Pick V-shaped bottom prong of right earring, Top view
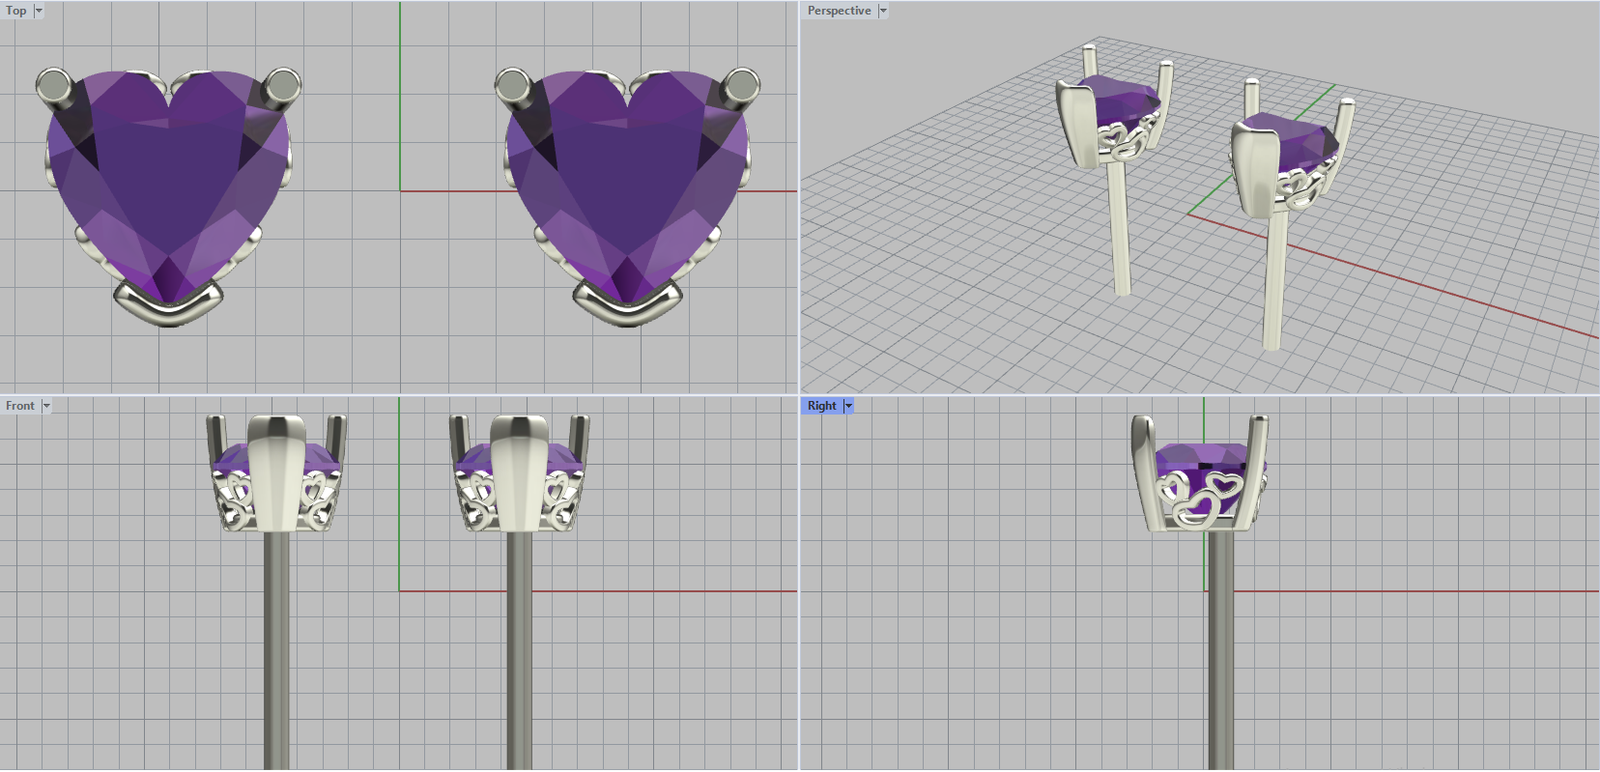Image resolution: width=1600 pixels, height=772 pixels. [627, 304]
